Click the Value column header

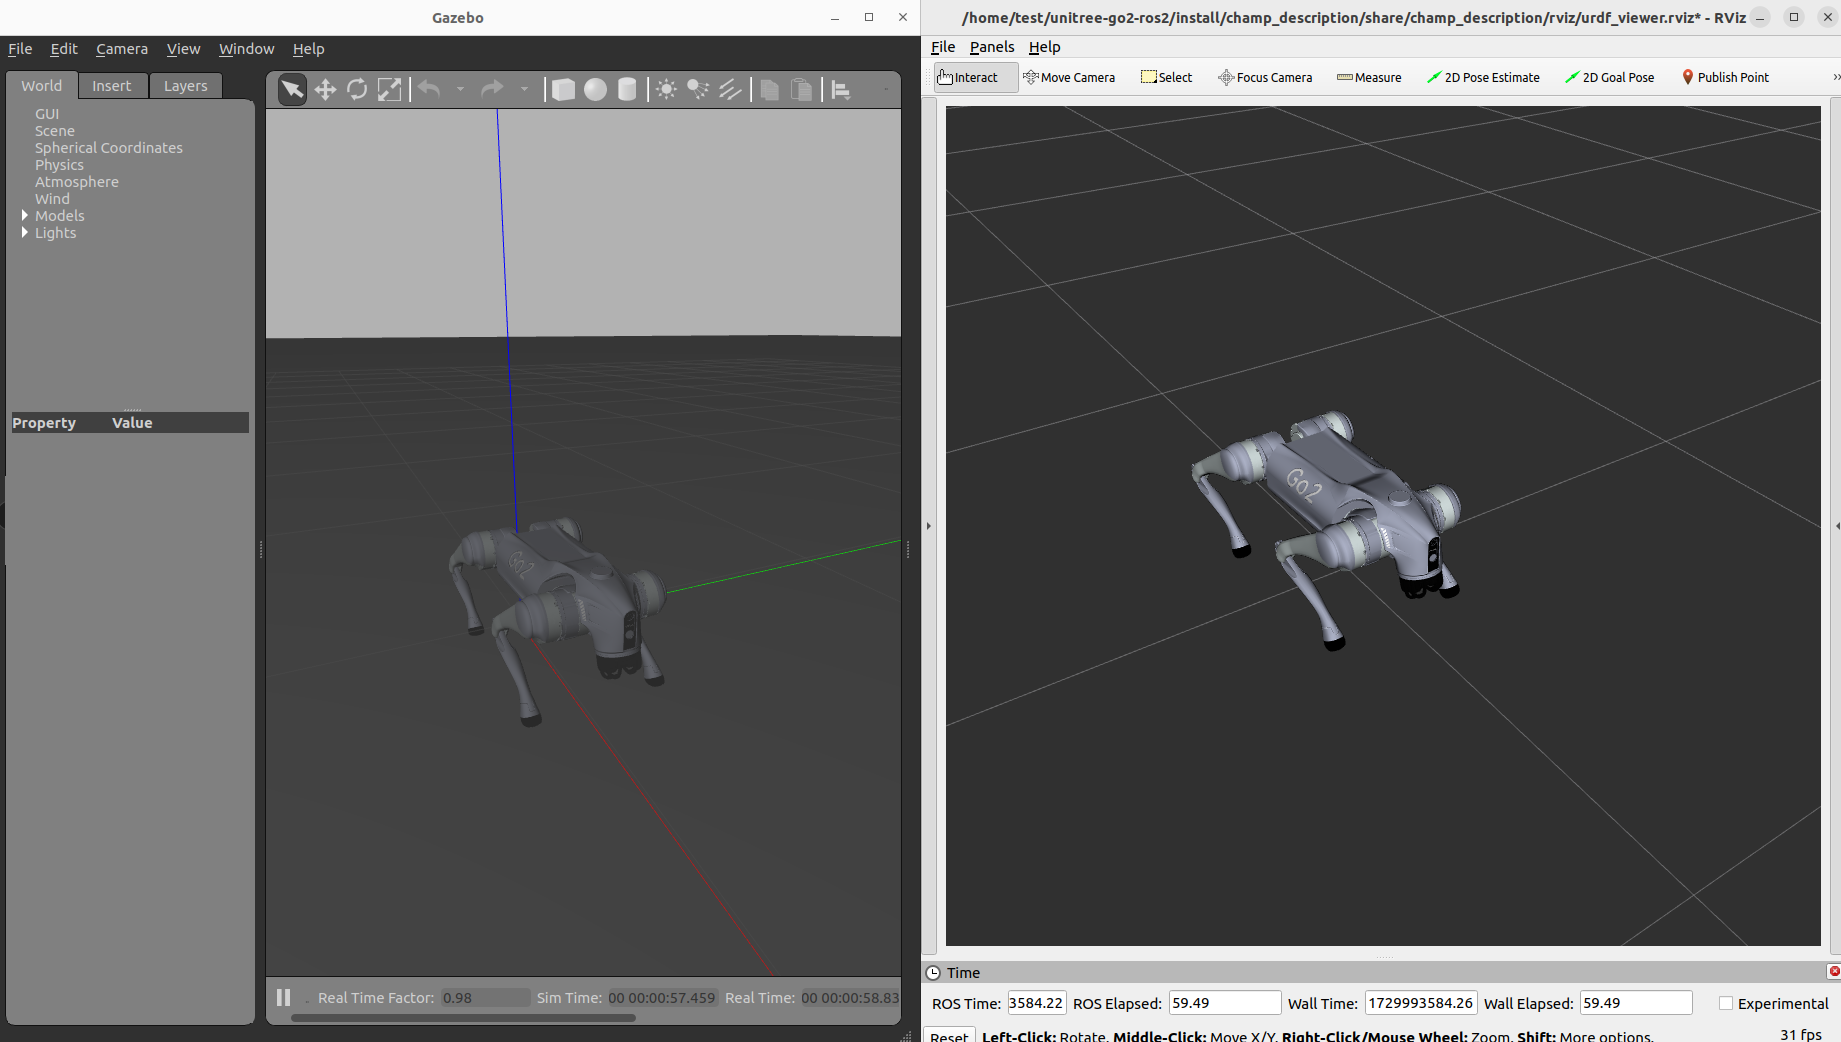(132, 423)
